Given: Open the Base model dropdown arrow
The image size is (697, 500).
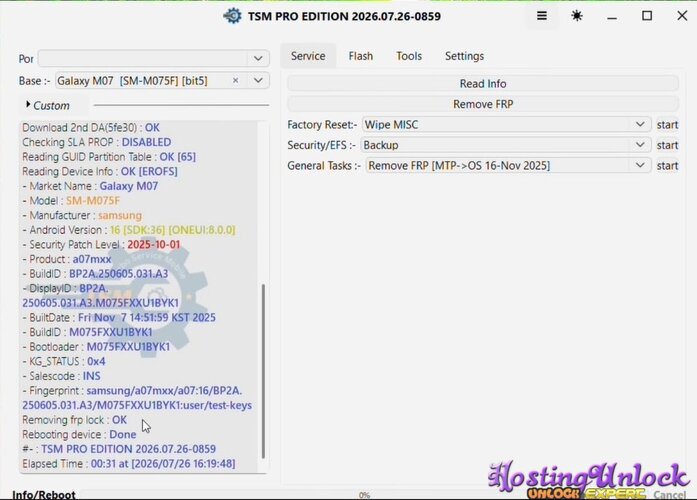Looking at the screenshot, I should coord(258,80).
